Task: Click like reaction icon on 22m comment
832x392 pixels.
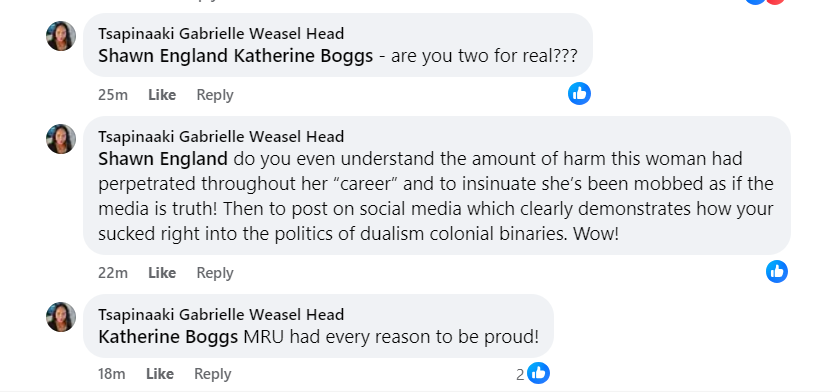Action: (776, 272)
